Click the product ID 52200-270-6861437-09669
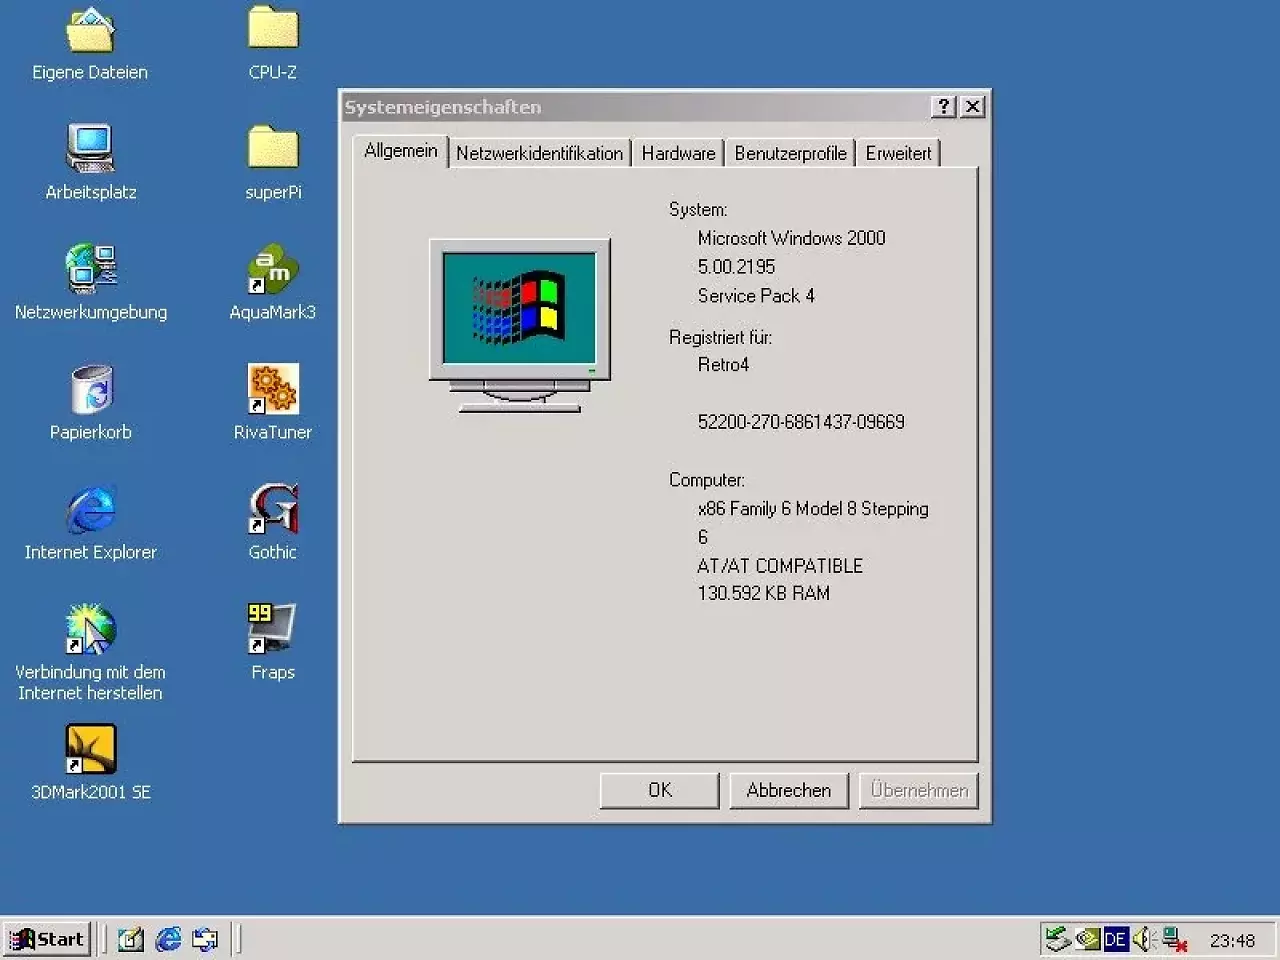The height and width of the screenshot is (960, 1280). (x=801, y=422)
